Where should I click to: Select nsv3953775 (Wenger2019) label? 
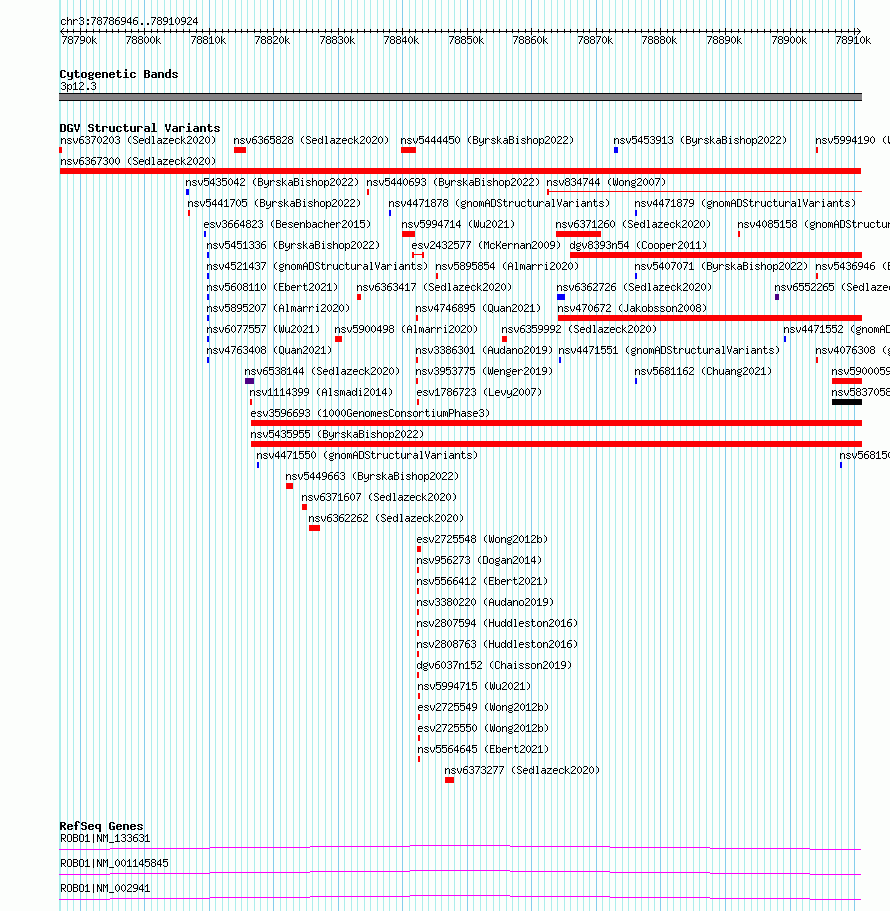[x=484, y=371]
